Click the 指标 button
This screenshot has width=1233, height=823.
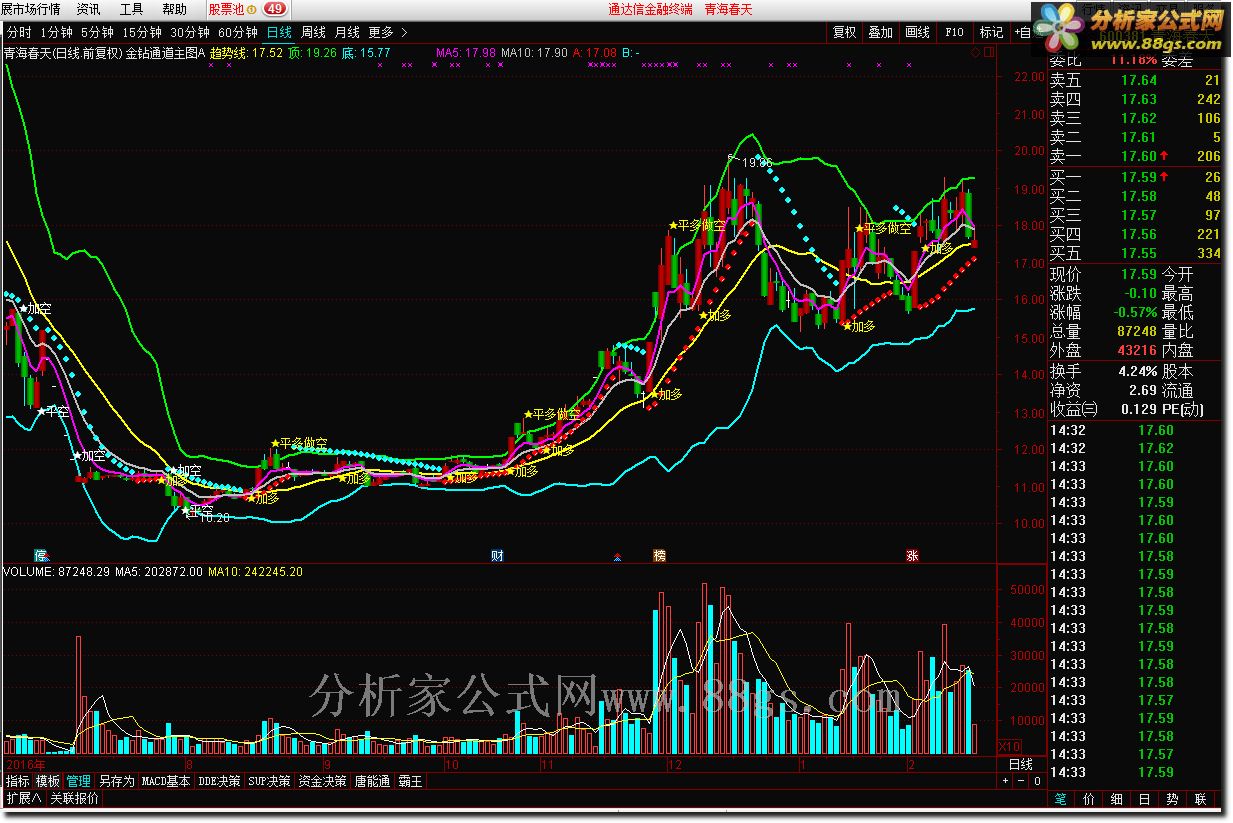pos(18,781)
